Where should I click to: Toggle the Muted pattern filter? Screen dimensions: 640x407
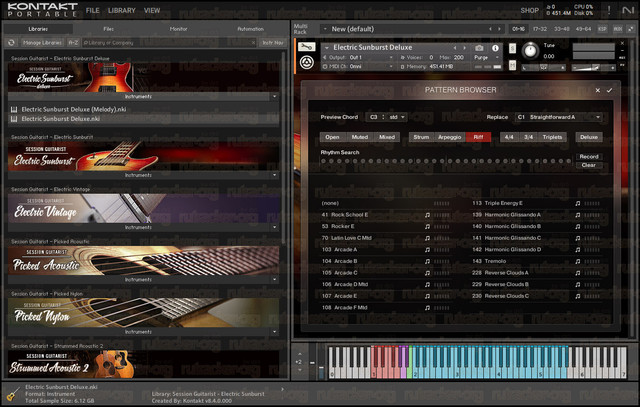tap(360, 137)
